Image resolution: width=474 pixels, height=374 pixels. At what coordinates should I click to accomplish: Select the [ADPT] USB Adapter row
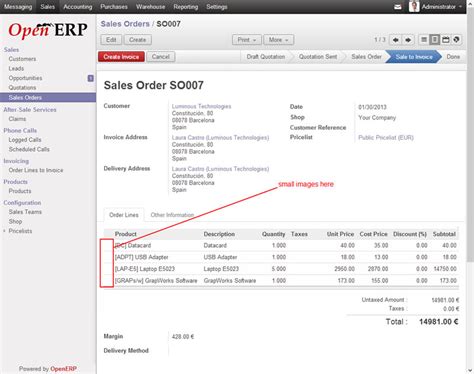pos(281,257)
